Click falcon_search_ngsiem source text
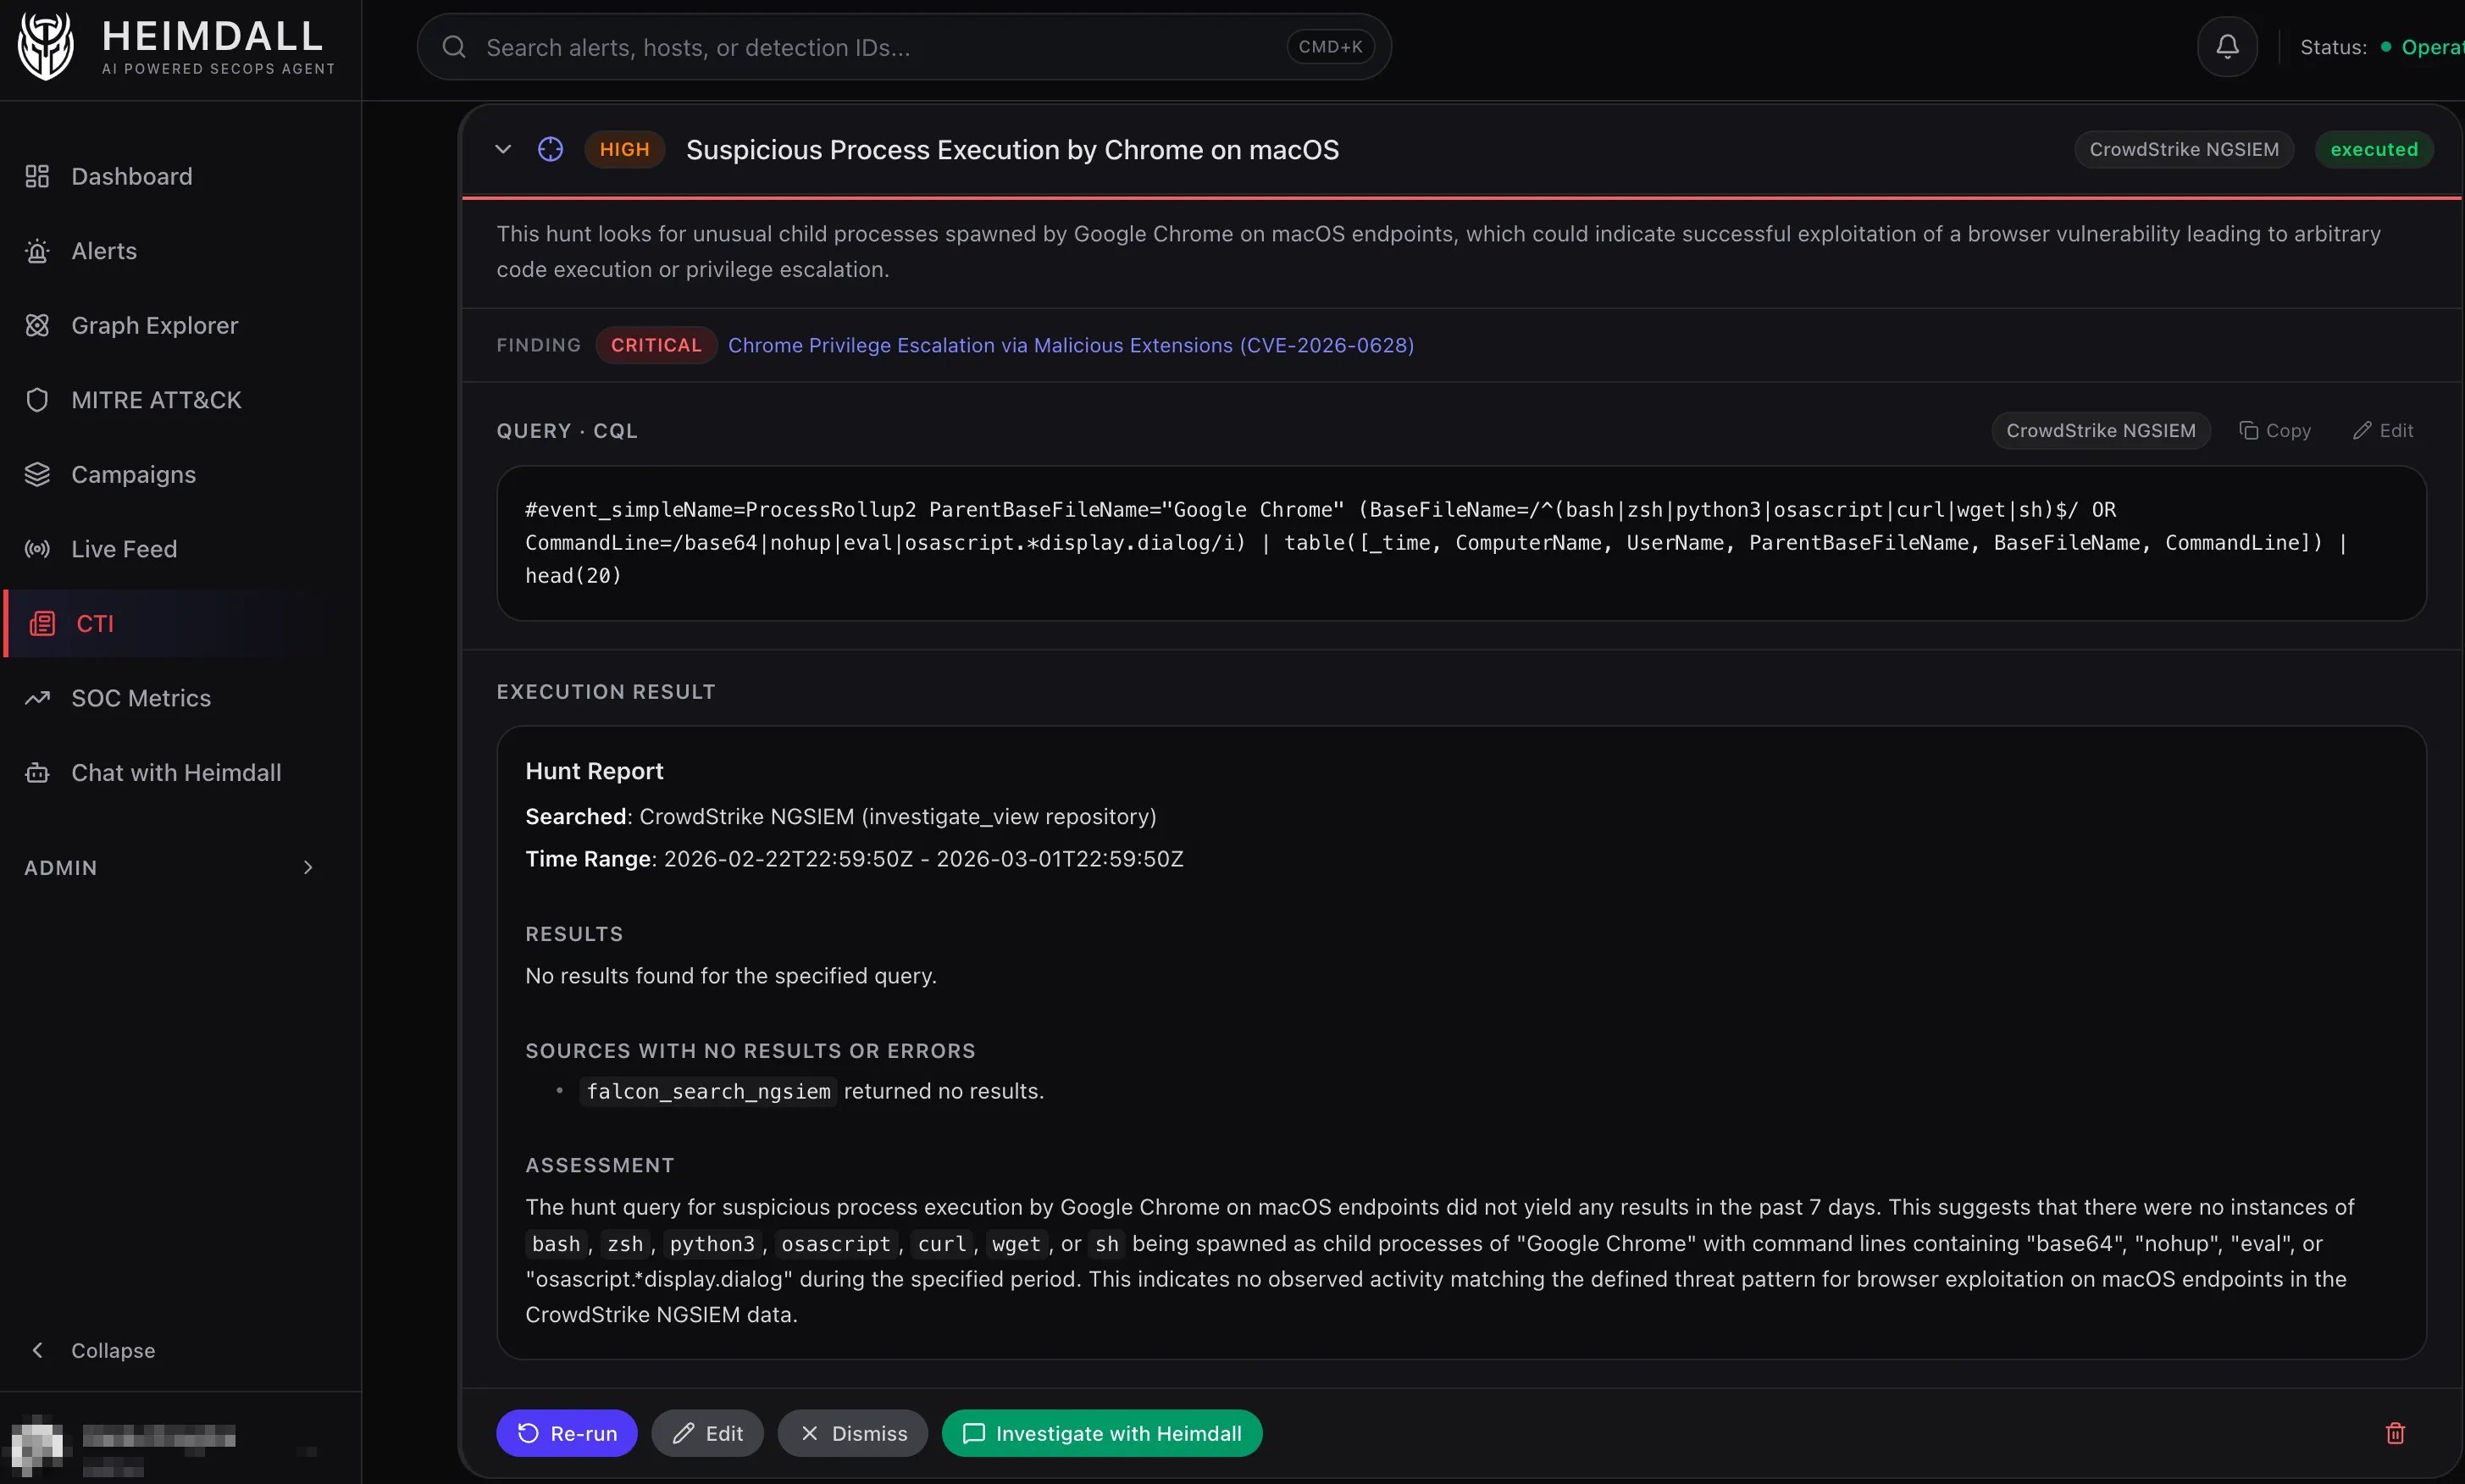Image resolution: width=2465 pixels, height=1484 pixels. coord(708,1091)
